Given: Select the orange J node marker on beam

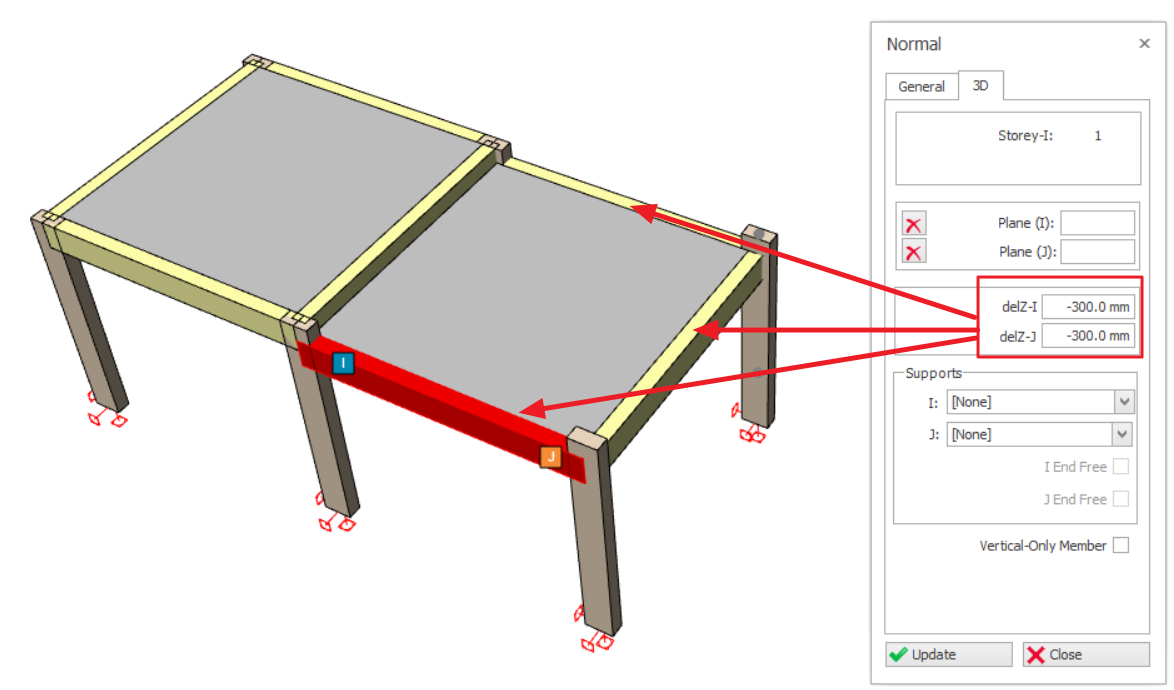Looking at the screenshot, I should click(549, 457).
